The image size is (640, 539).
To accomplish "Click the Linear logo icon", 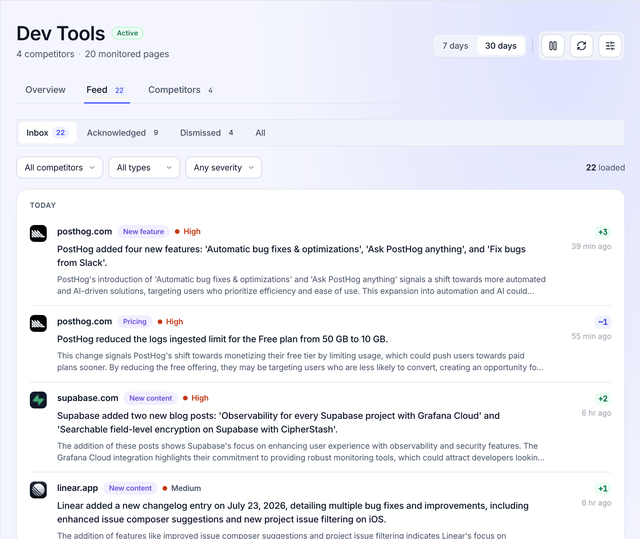I will (x=38, y=490).
